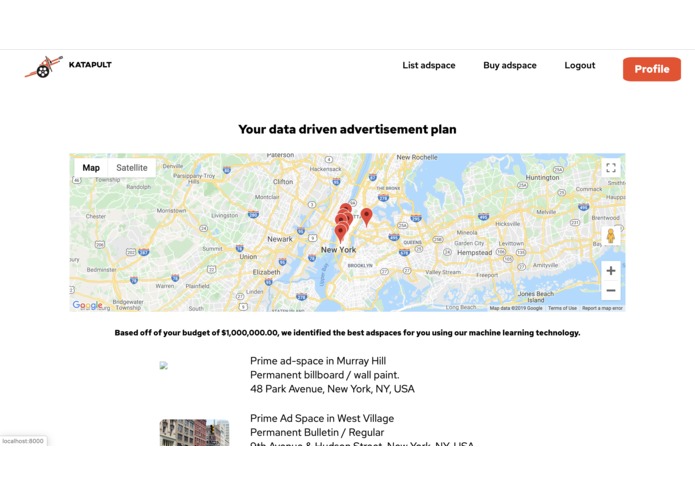
Task: Click the Katapult catapult logo icon
Action: tap(43, 67)
